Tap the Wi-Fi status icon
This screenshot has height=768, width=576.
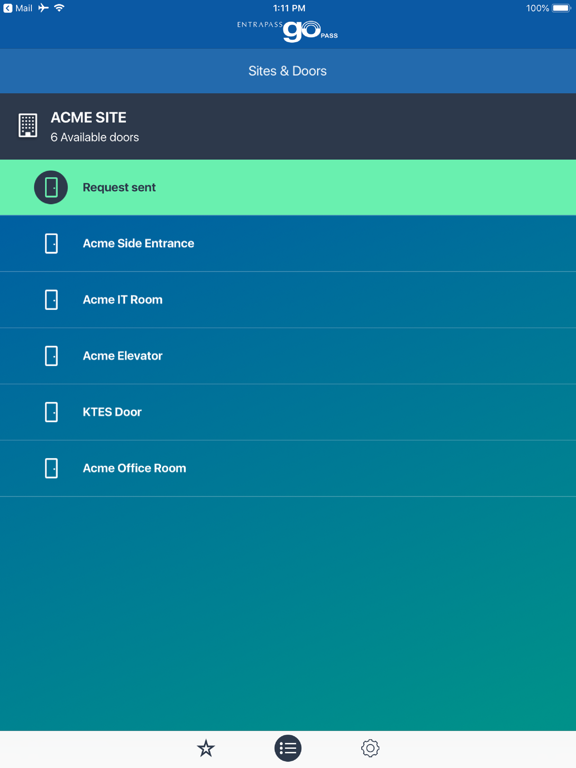pos(59,8)
